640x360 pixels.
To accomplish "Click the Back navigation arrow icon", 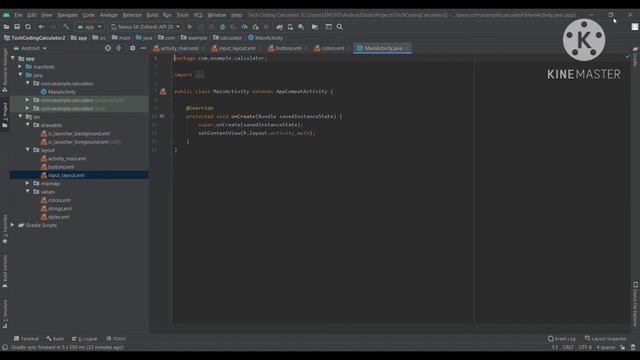I will click(x=41, y=27).
